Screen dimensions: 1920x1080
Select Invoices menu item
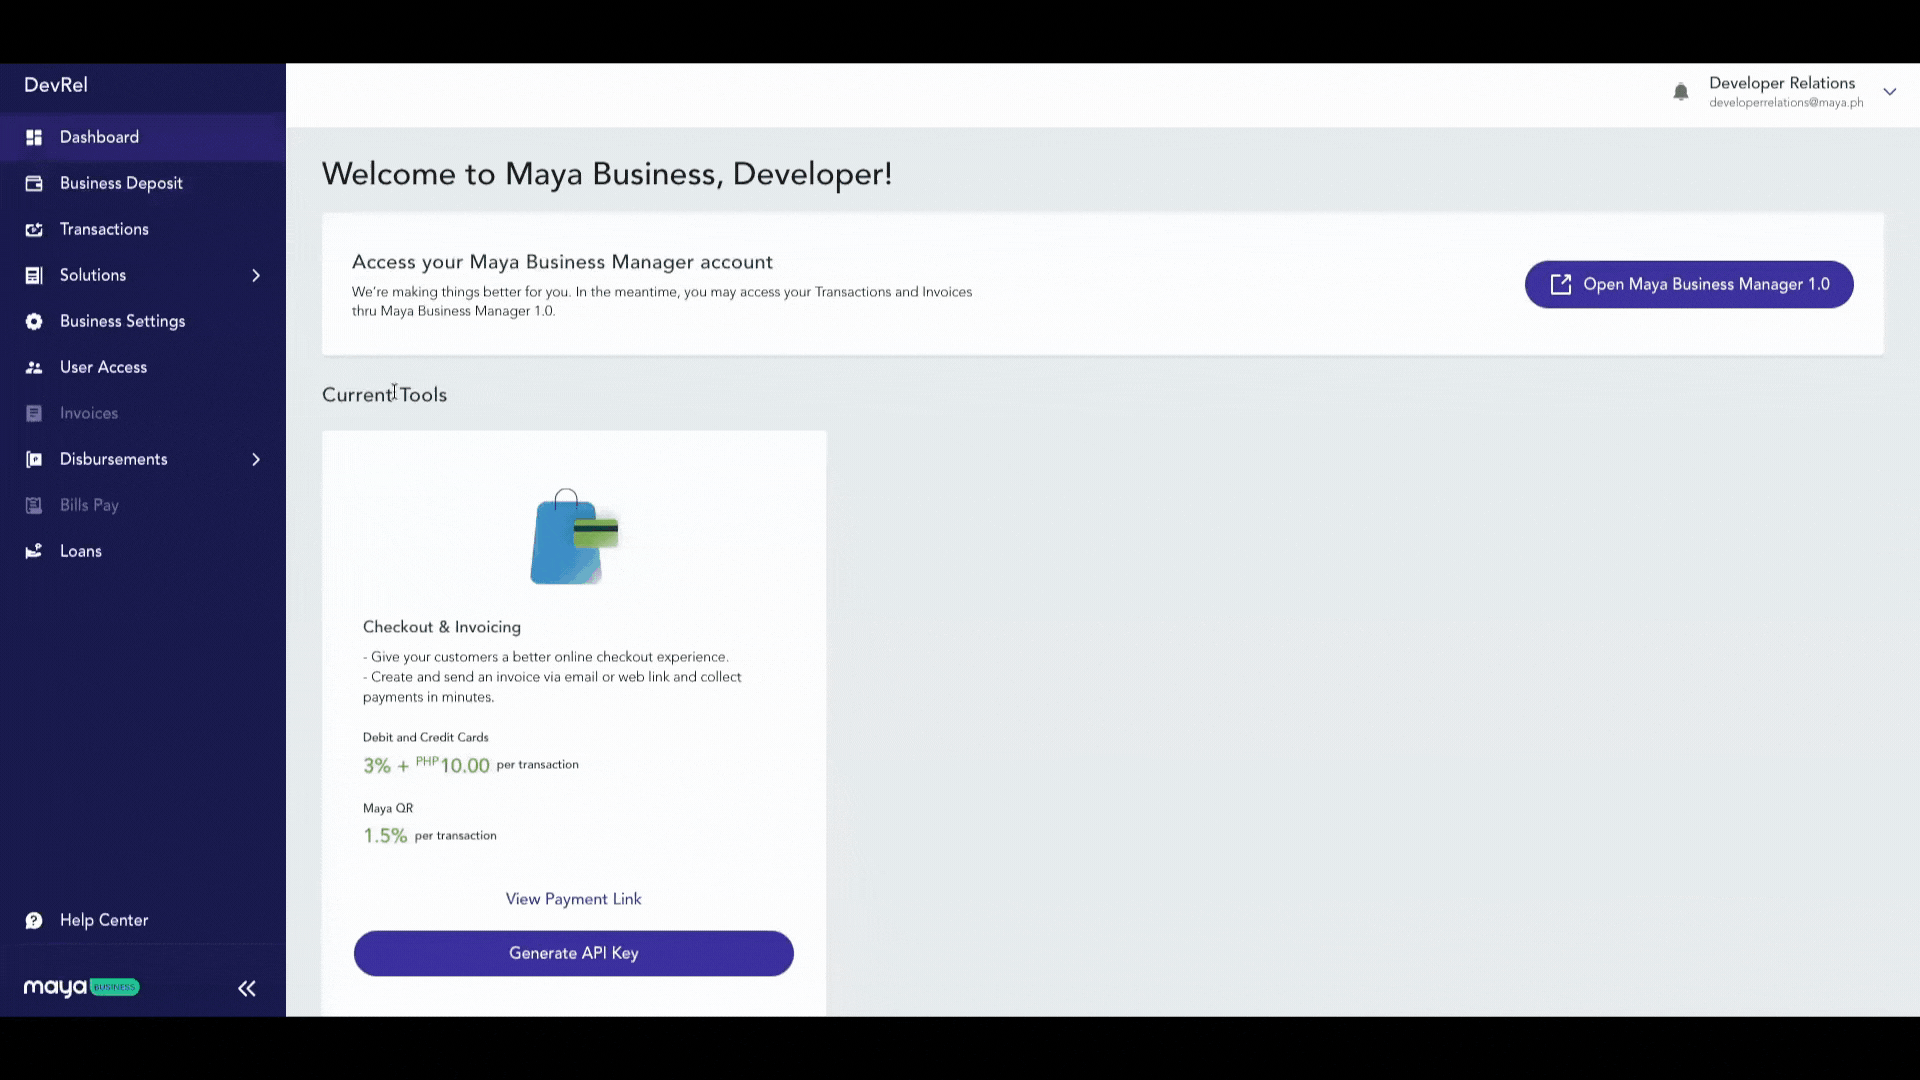pyautogui.click(x=143, y=413)
